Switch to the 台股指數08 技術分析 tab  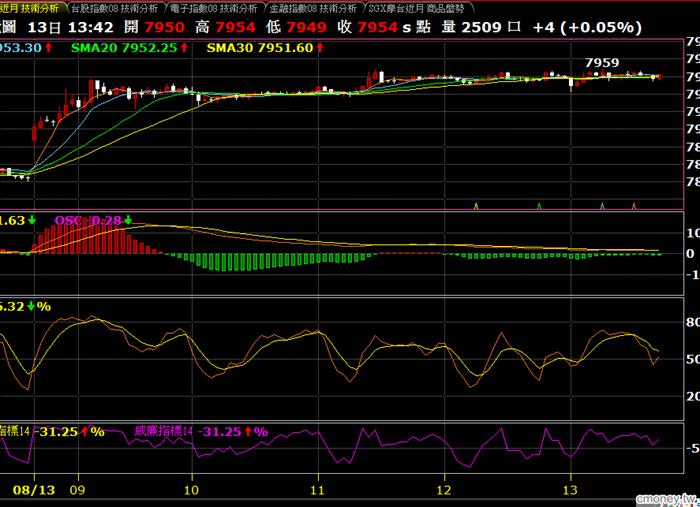(x=115, y=8)
